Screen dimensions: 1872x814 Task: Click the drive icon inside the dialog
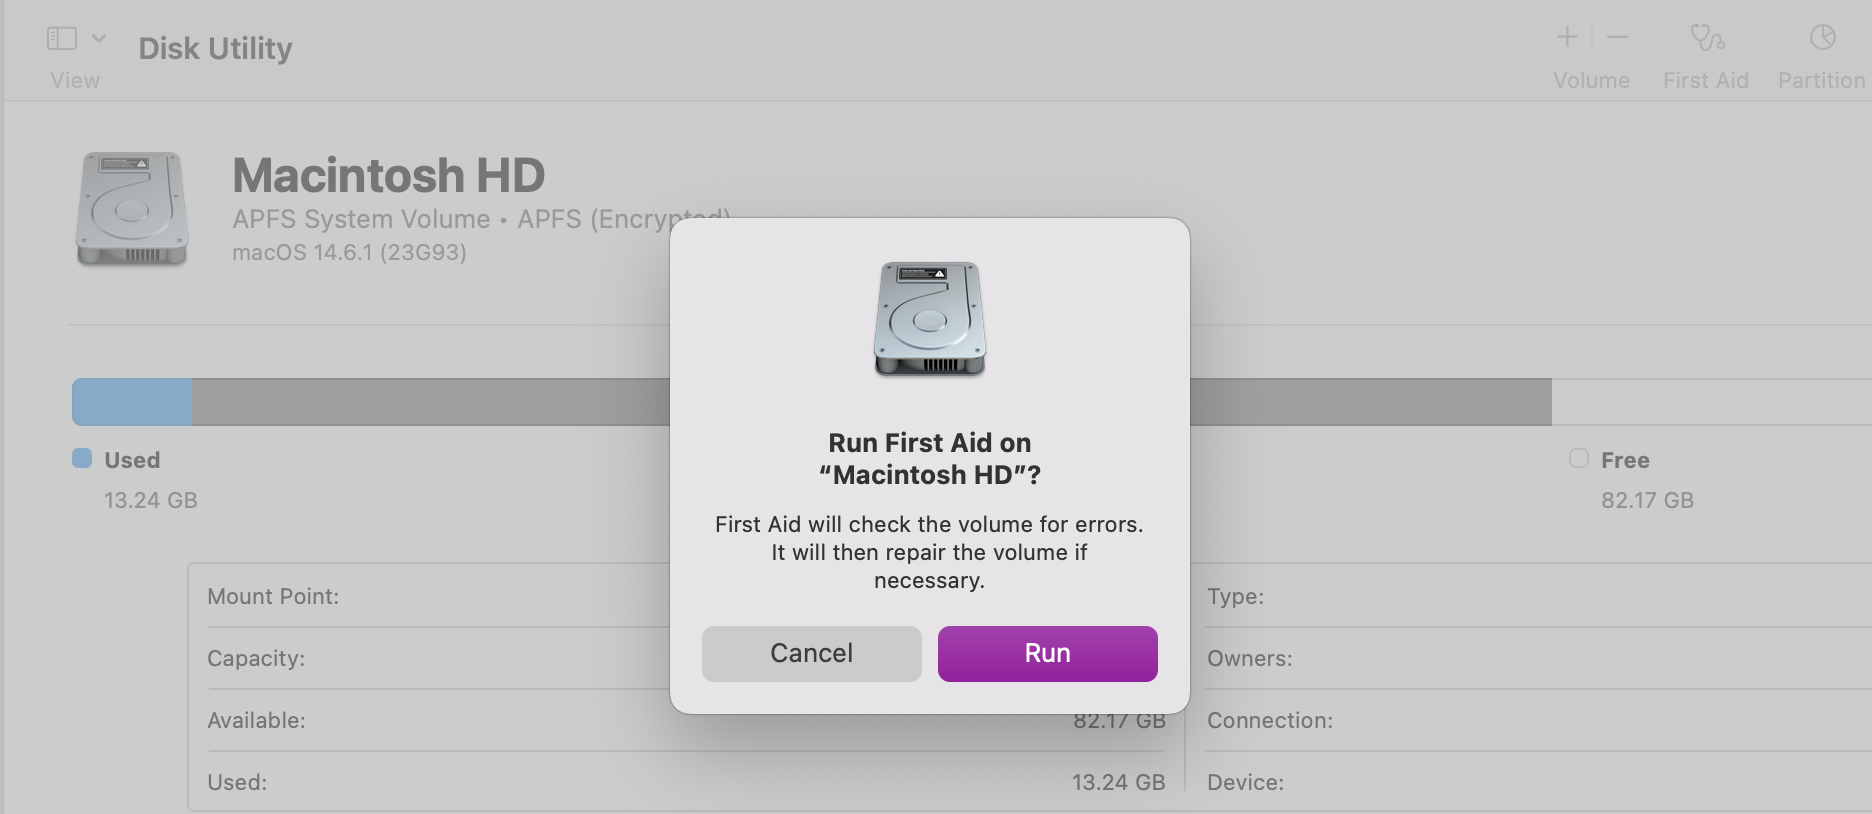928,318
